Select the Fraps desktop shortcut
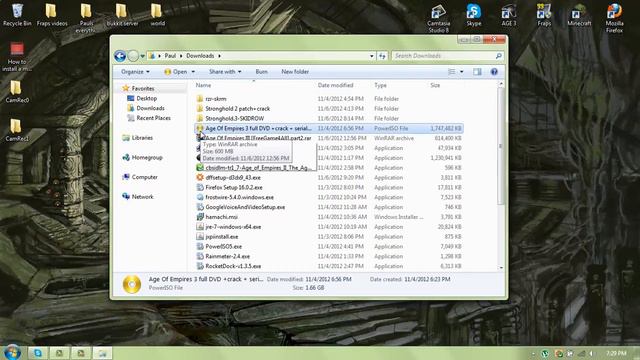This screenshot has width=640, height=360. 544,15
